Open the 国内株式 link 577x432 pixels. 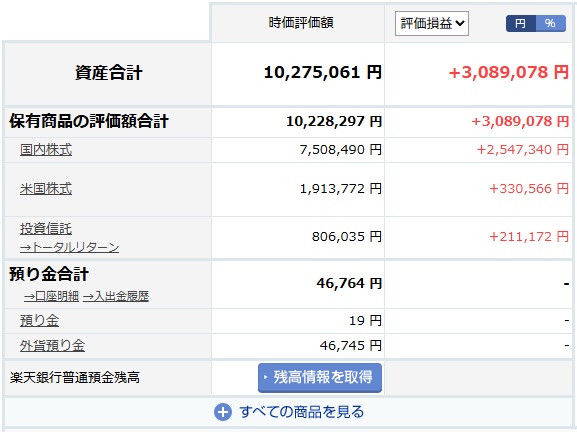coord(46,150)
